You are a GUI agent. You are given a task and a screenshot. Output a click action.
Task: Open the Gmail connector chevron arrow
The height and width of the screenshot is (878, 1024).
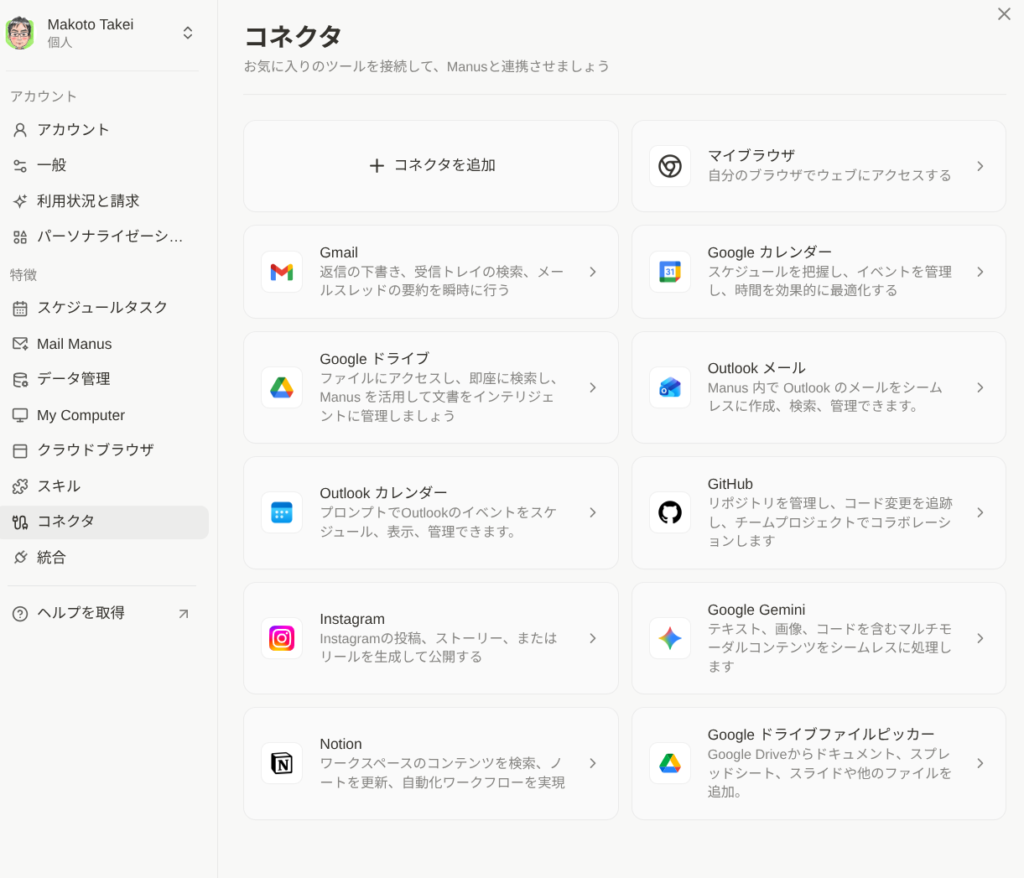point(592,272)
